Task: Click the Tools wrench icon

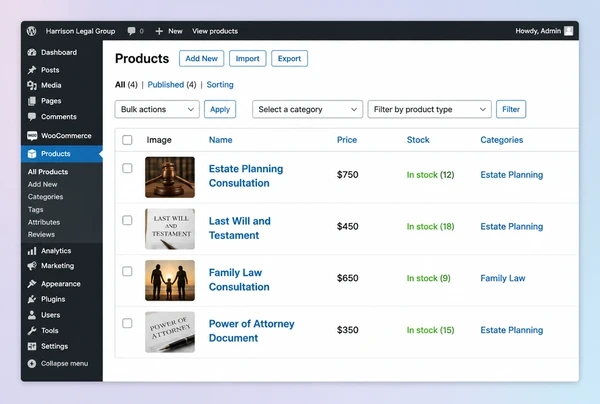Action: pyautogui.click(x=32, y=331)
